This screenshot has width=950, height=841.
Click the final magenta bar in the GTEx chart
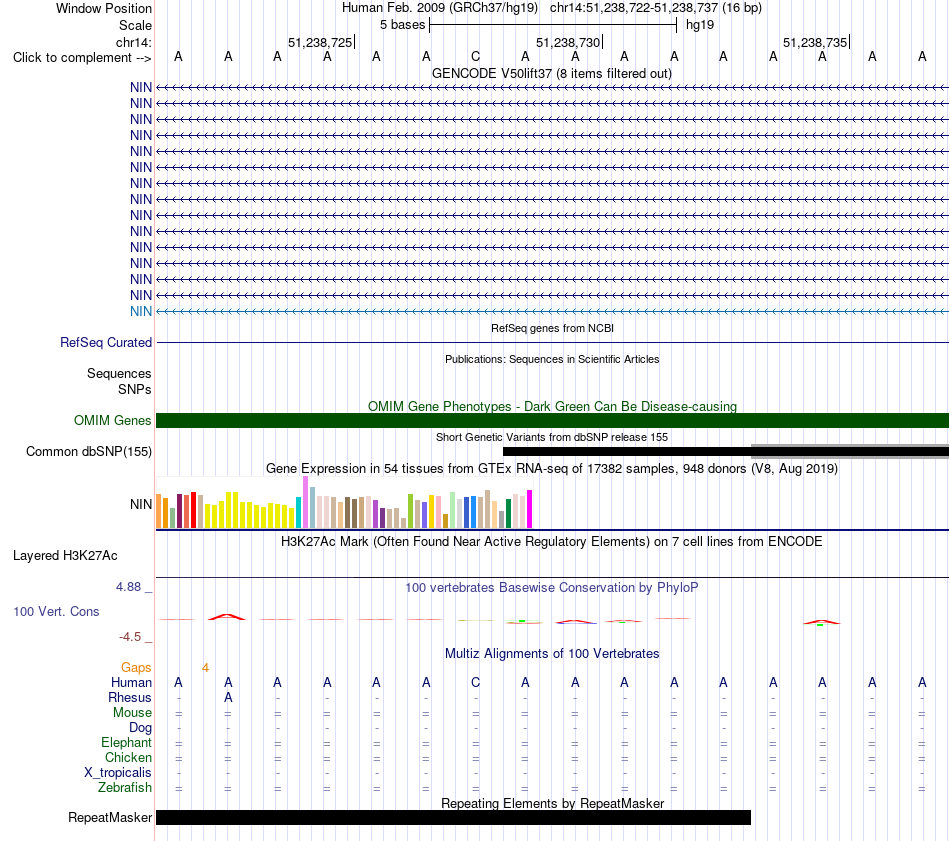click(x=530, y=509)
